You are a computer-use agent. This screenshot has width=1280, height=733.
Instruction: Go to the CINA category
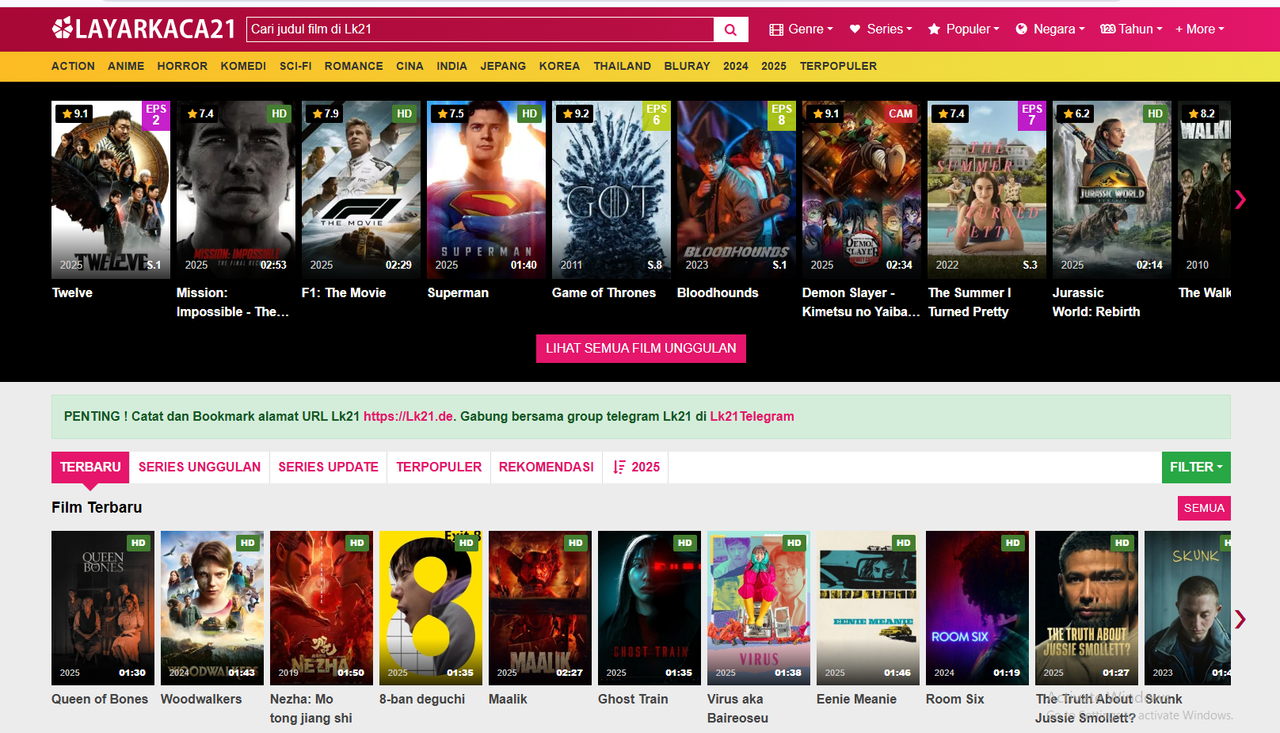(410, 66)
